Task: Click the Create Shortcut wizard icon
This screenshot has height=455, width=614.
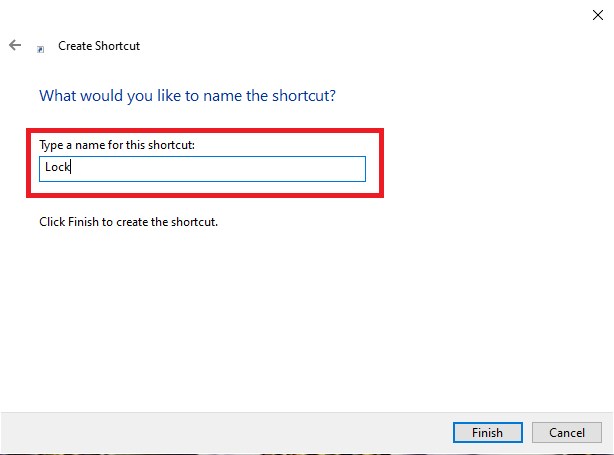Action: (x=40, y=49)
